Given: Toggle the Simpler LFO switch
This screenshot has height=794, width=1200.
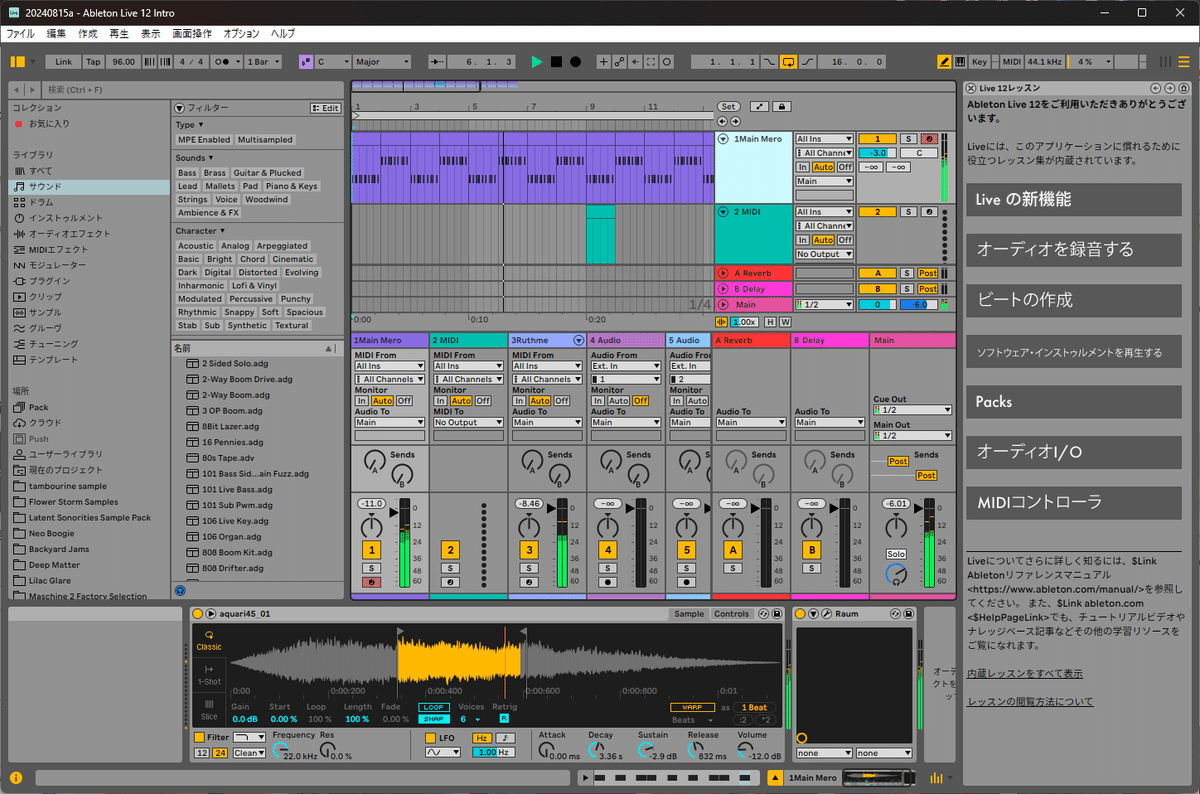Looking at the screenshot, I should pos(430,738).
